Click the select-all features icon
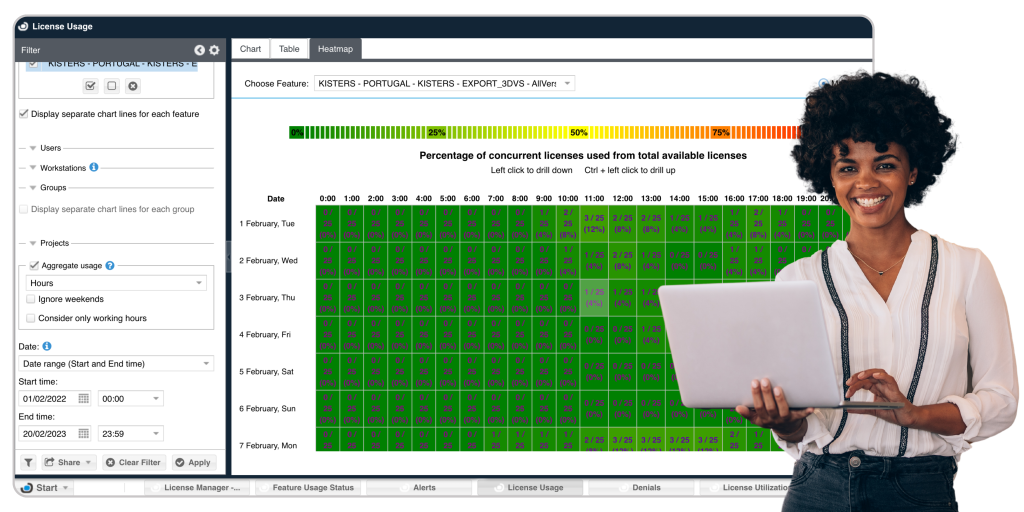 point(91,86)
